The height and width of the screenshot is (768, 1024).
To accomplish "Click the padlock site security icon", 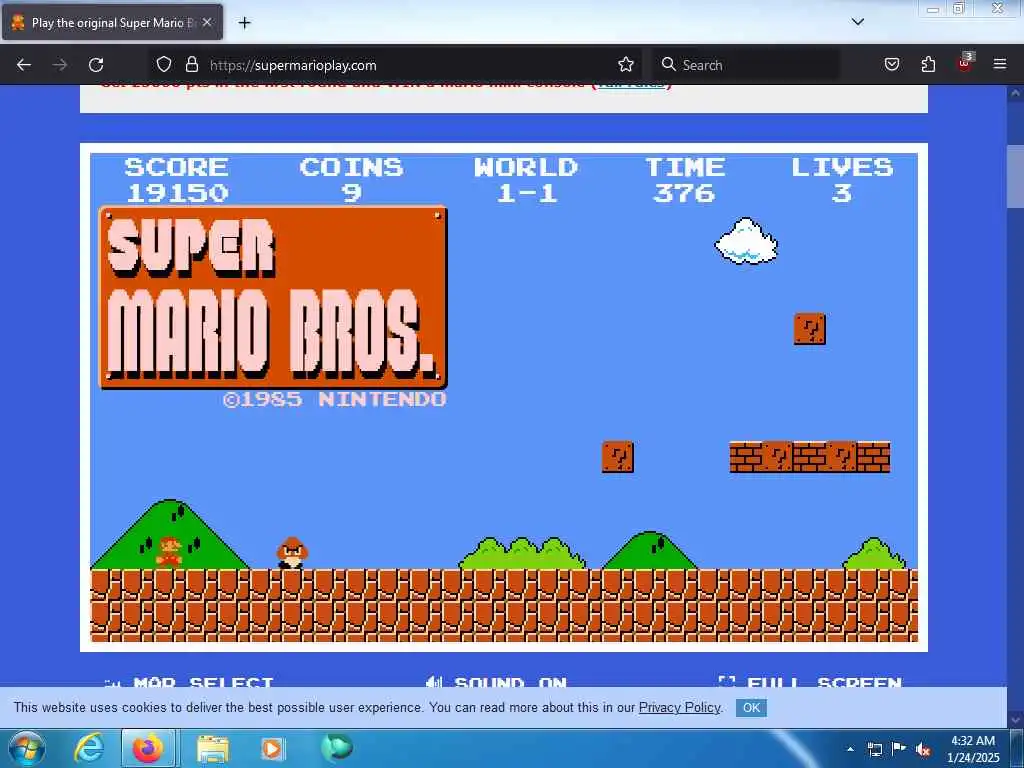I will point(191,65).
